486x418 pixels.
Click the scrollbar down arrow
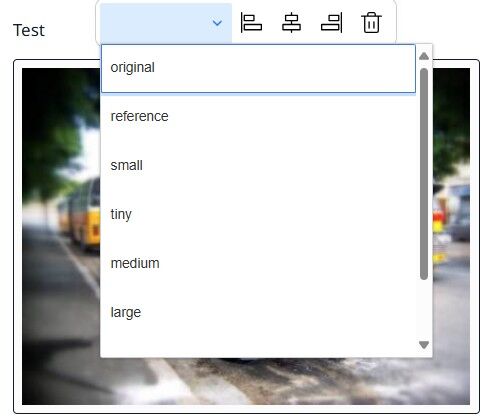[424, 345]
